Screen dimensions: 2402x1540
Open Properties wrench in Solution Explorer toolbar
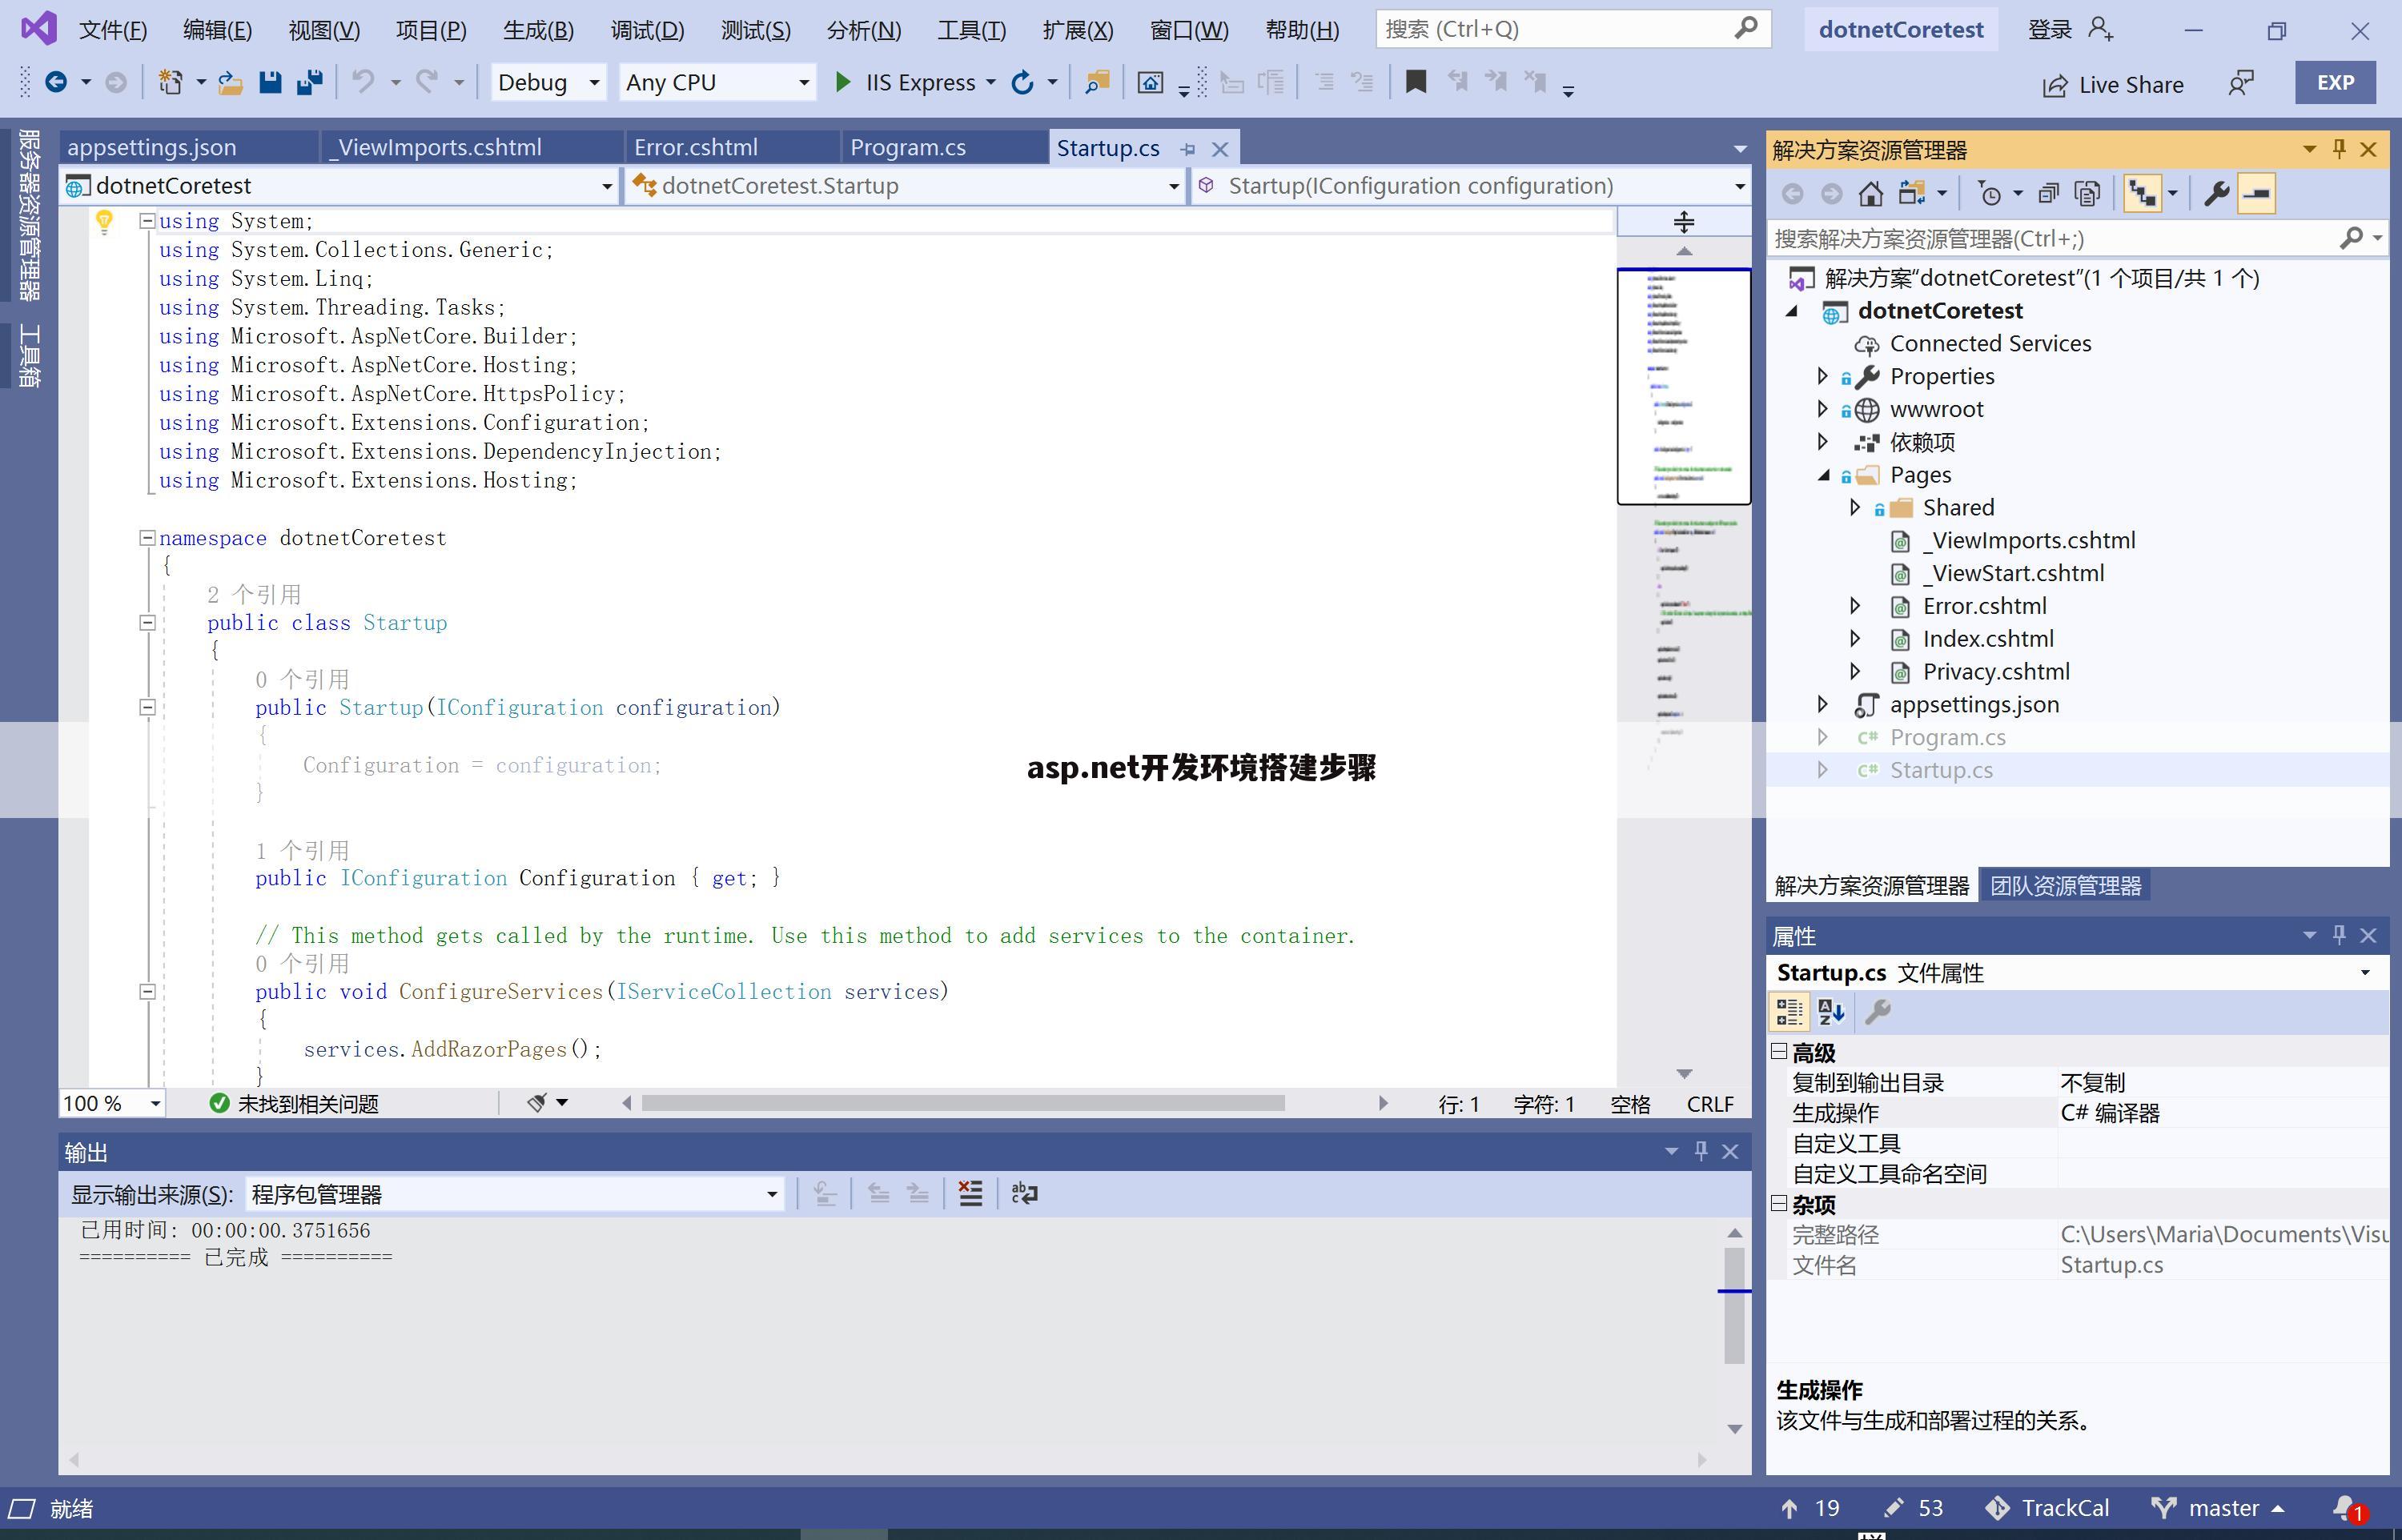point(2216,194)
